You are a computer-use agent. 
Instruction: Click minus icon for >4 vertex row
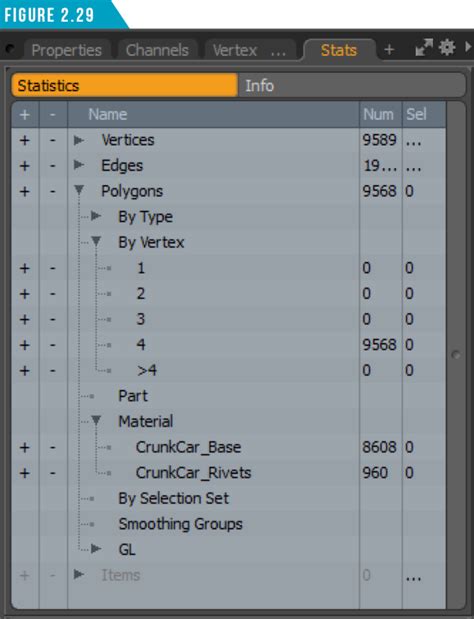pyautogui.click(x=52, y=371)
